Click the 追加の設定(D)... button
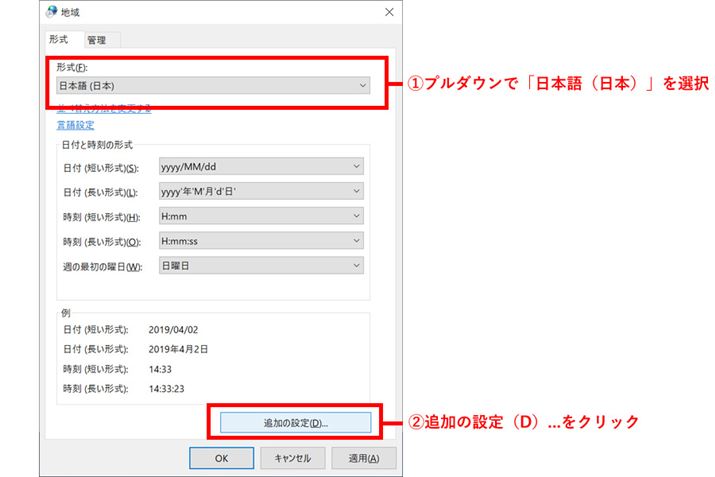Image resolution: width=715 pixels, height=477 pixels. (x=295, y=423)
